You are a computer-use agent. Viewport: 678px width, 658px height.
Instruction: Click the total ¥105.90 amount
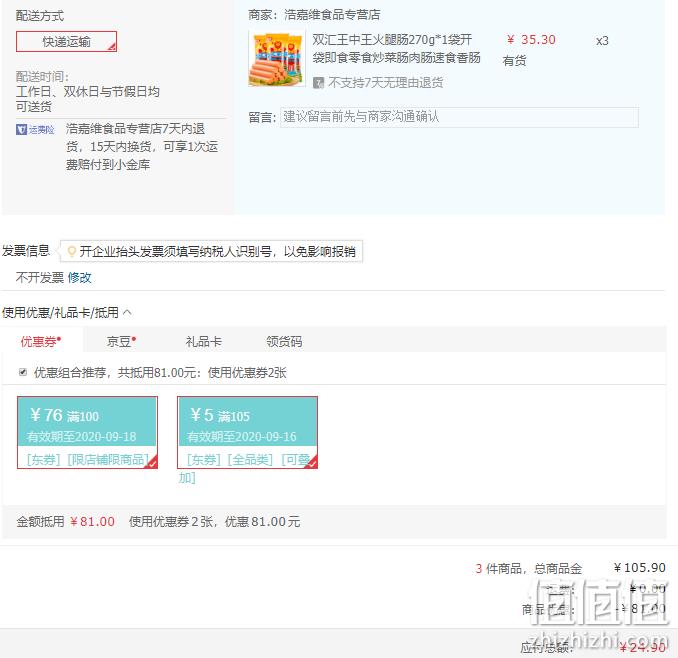click(x=640, y=568)
